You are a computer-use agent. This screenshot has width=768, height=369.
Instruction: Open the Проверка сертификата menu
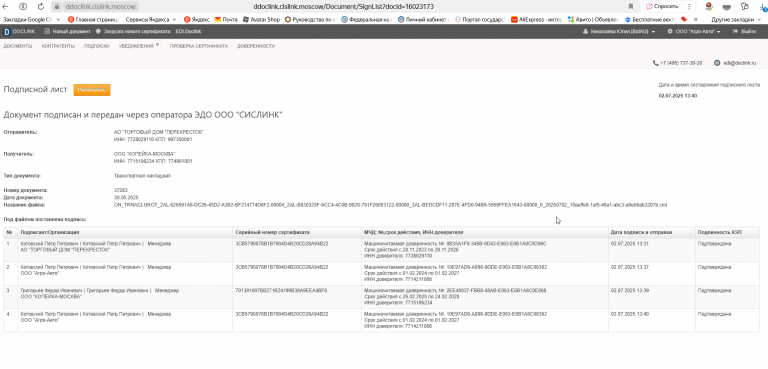[x=199, y=46]
